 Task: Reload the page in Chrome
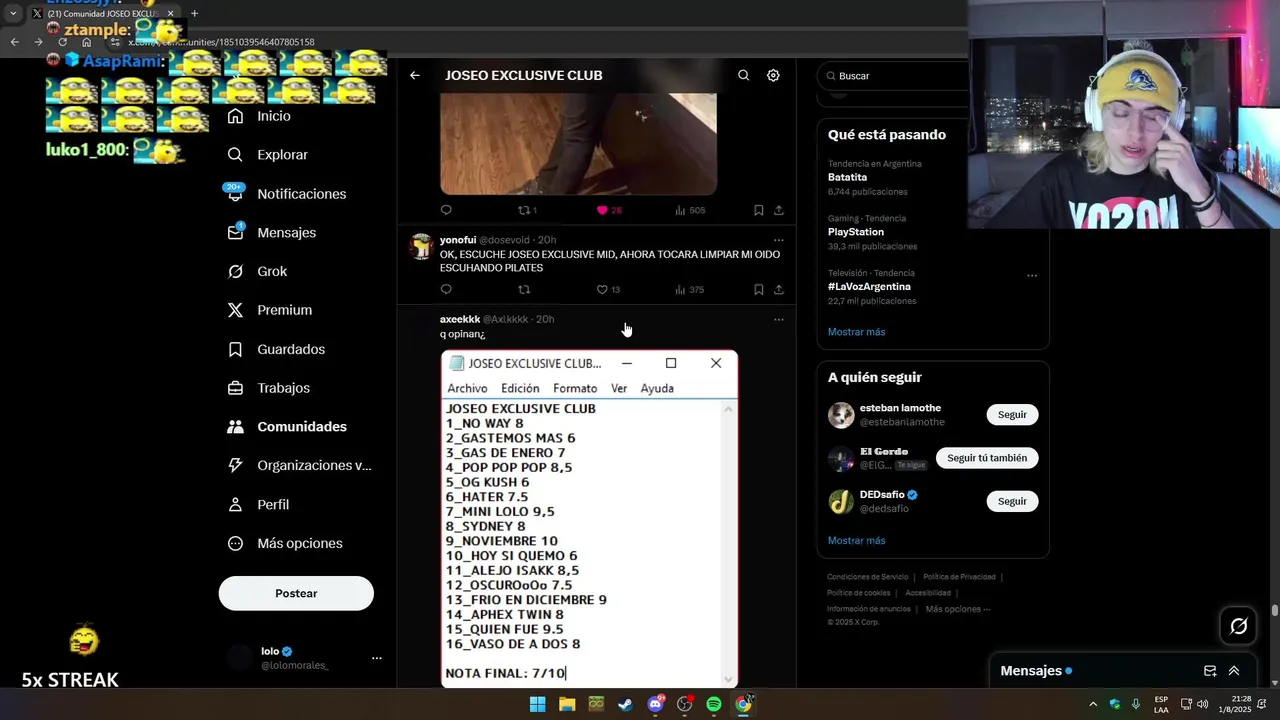62,42
